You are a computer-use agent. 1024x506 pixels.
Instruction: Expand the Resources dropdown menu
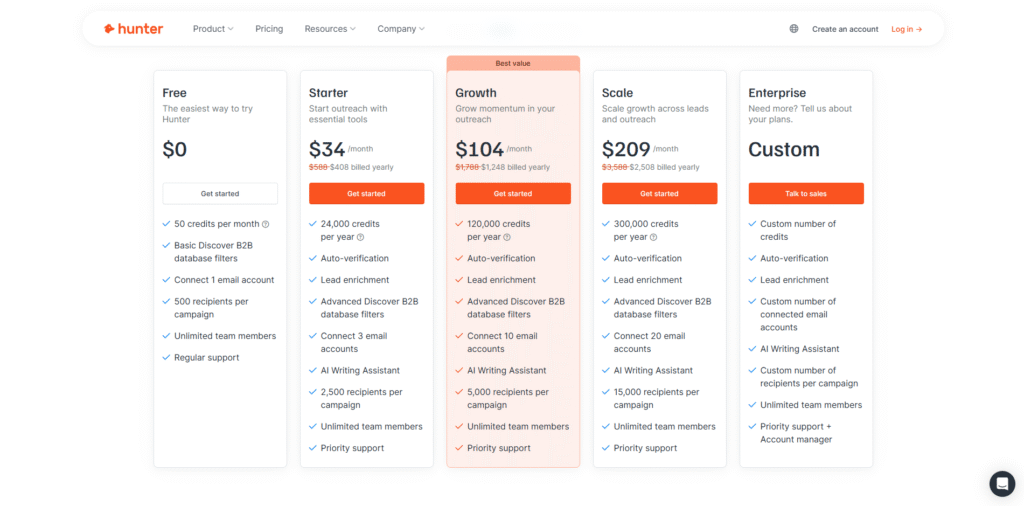330,29
